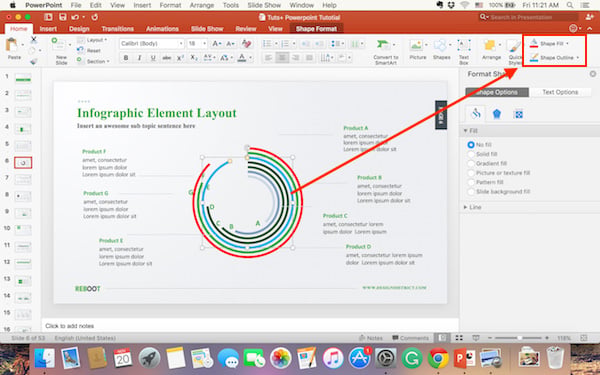Open the Shapes gallery

[x=442, y=50]
